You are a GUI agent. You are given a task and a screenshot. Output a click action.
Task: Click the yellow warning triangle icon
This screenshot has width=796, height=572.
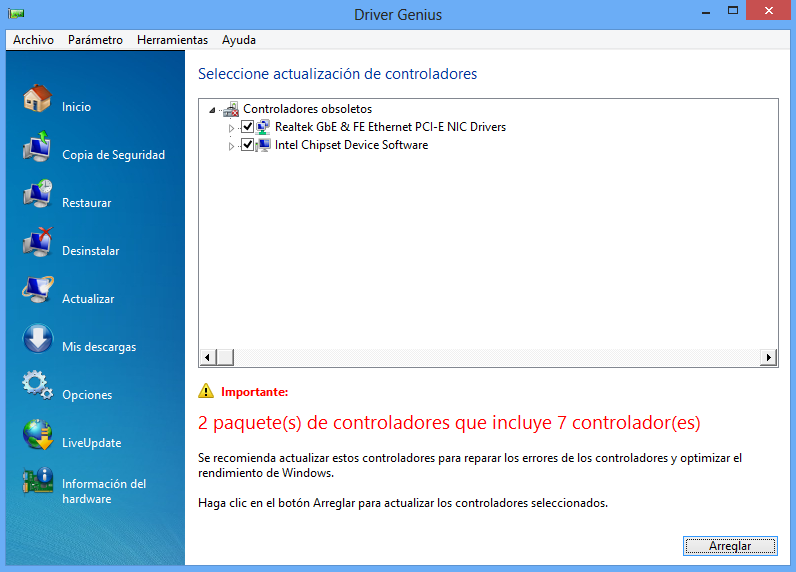tap(206, 391)
